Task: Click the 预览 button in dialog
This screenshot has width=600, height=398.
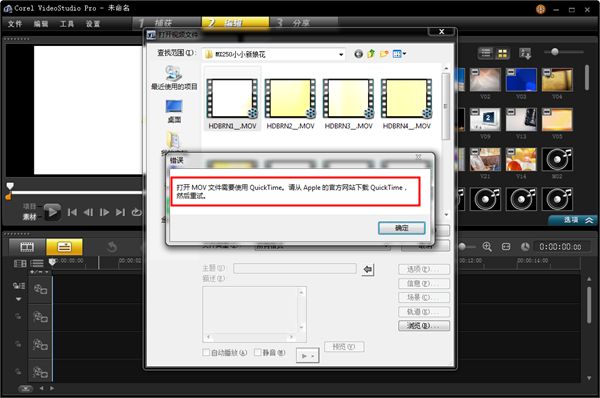Action: tap(344, 347)
